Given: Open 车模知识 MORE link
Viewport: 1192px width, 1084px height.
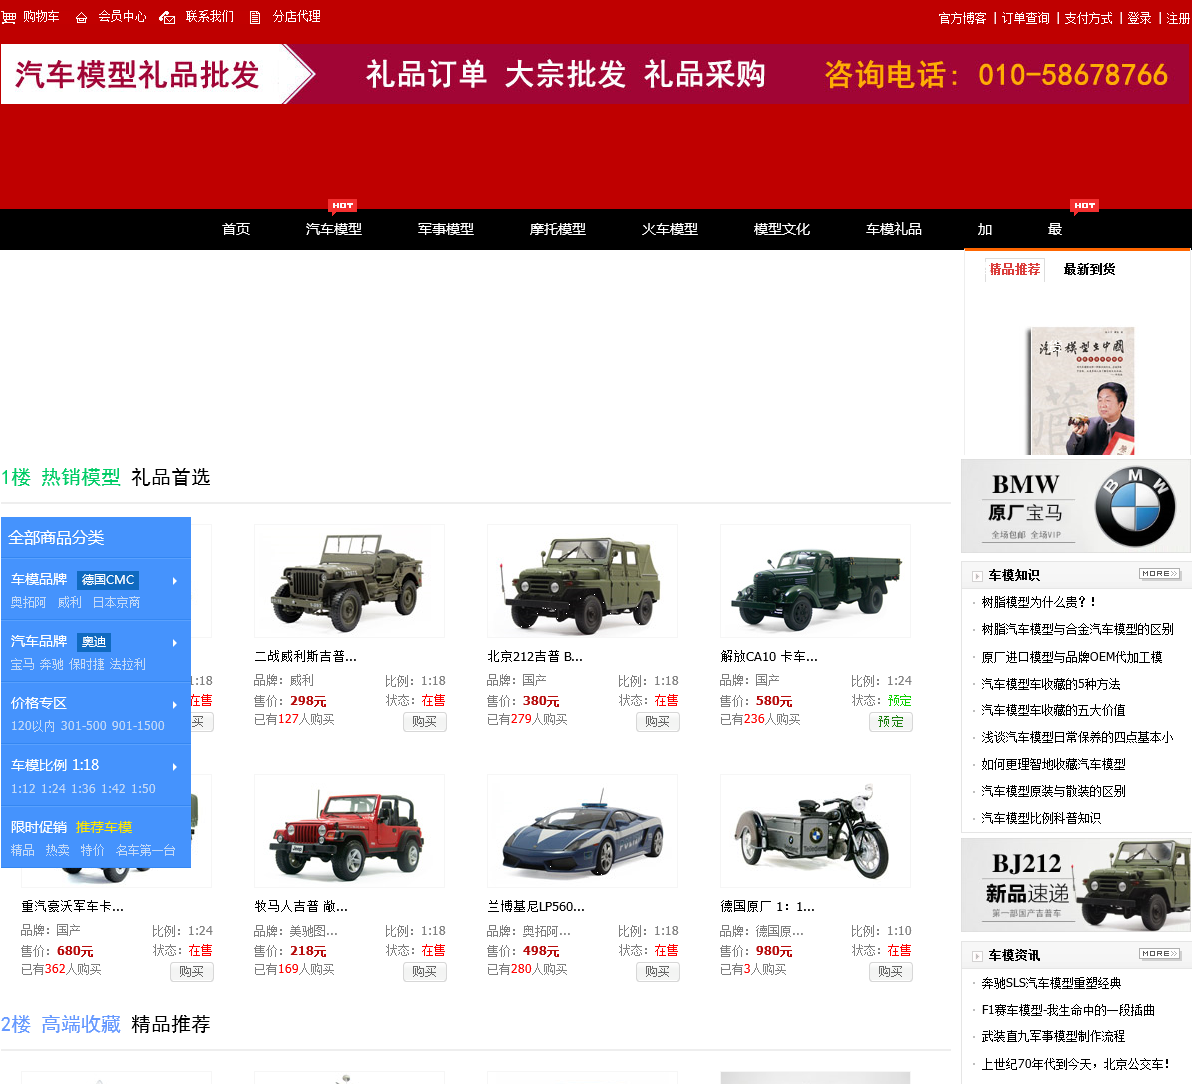Looking at the screenshot, I should 1159,574.
